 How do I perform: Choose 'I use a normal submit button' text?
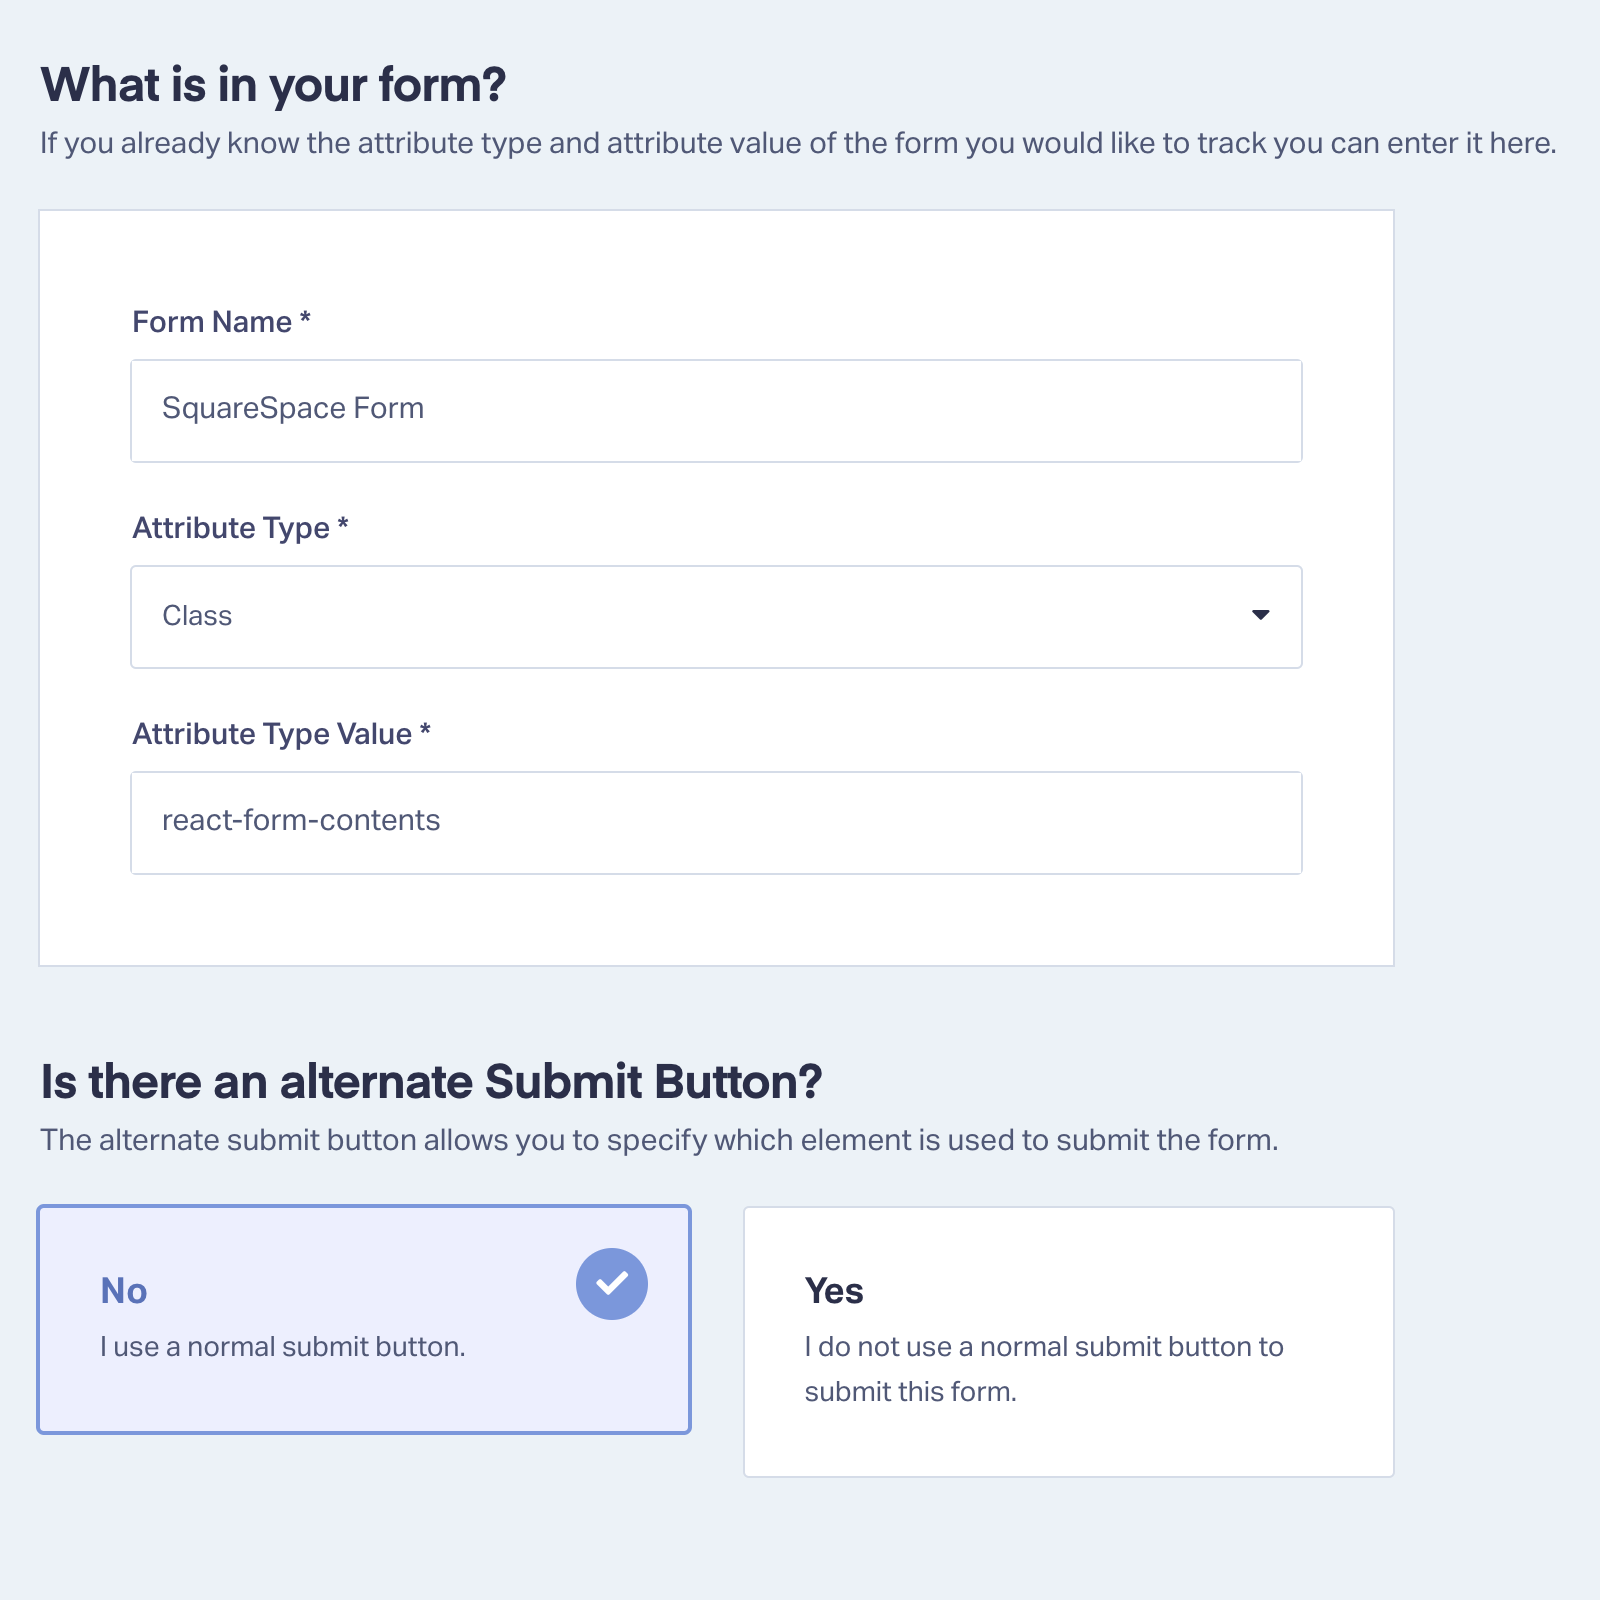tap(283, 1347)
